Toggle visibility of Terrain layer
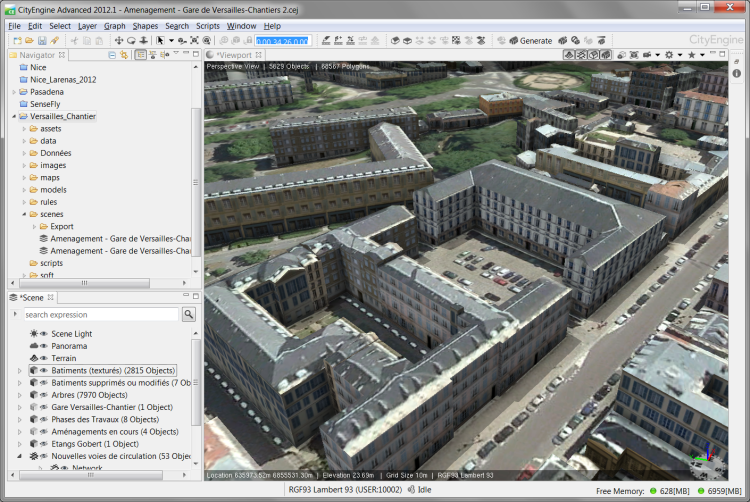This screenshot has height=502, width=750. tap(44, 358)
